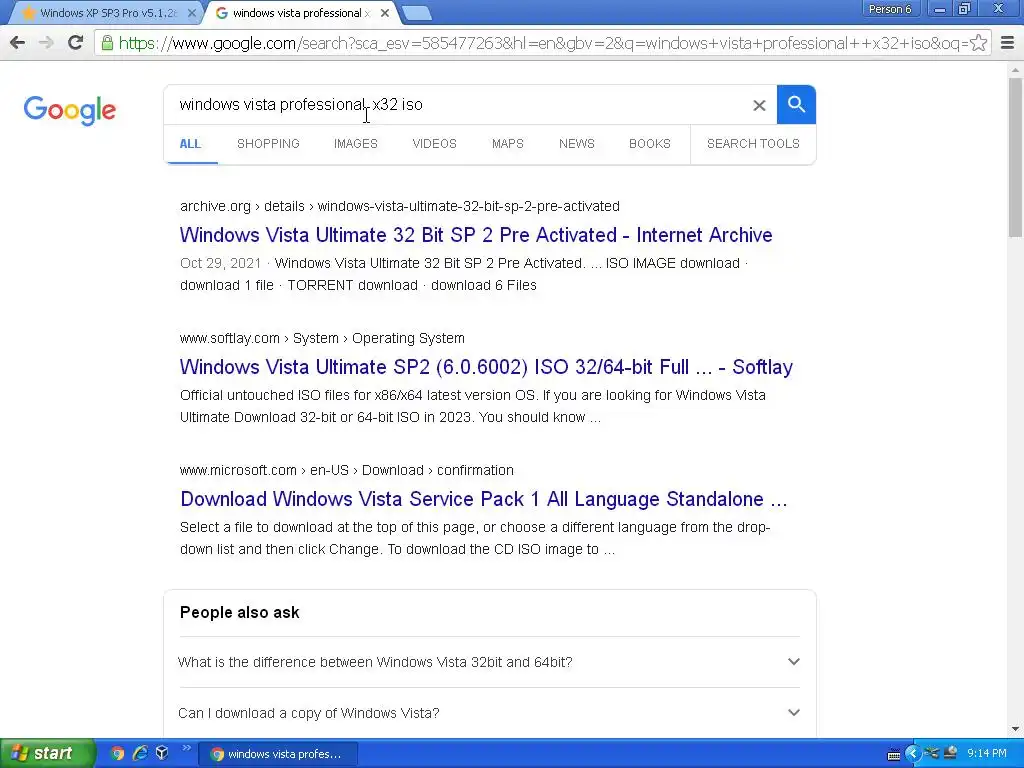The width and height of the screenshot is (1024, 768).
Task: Switch to the NEWS results tab
Action: point(577,144)
